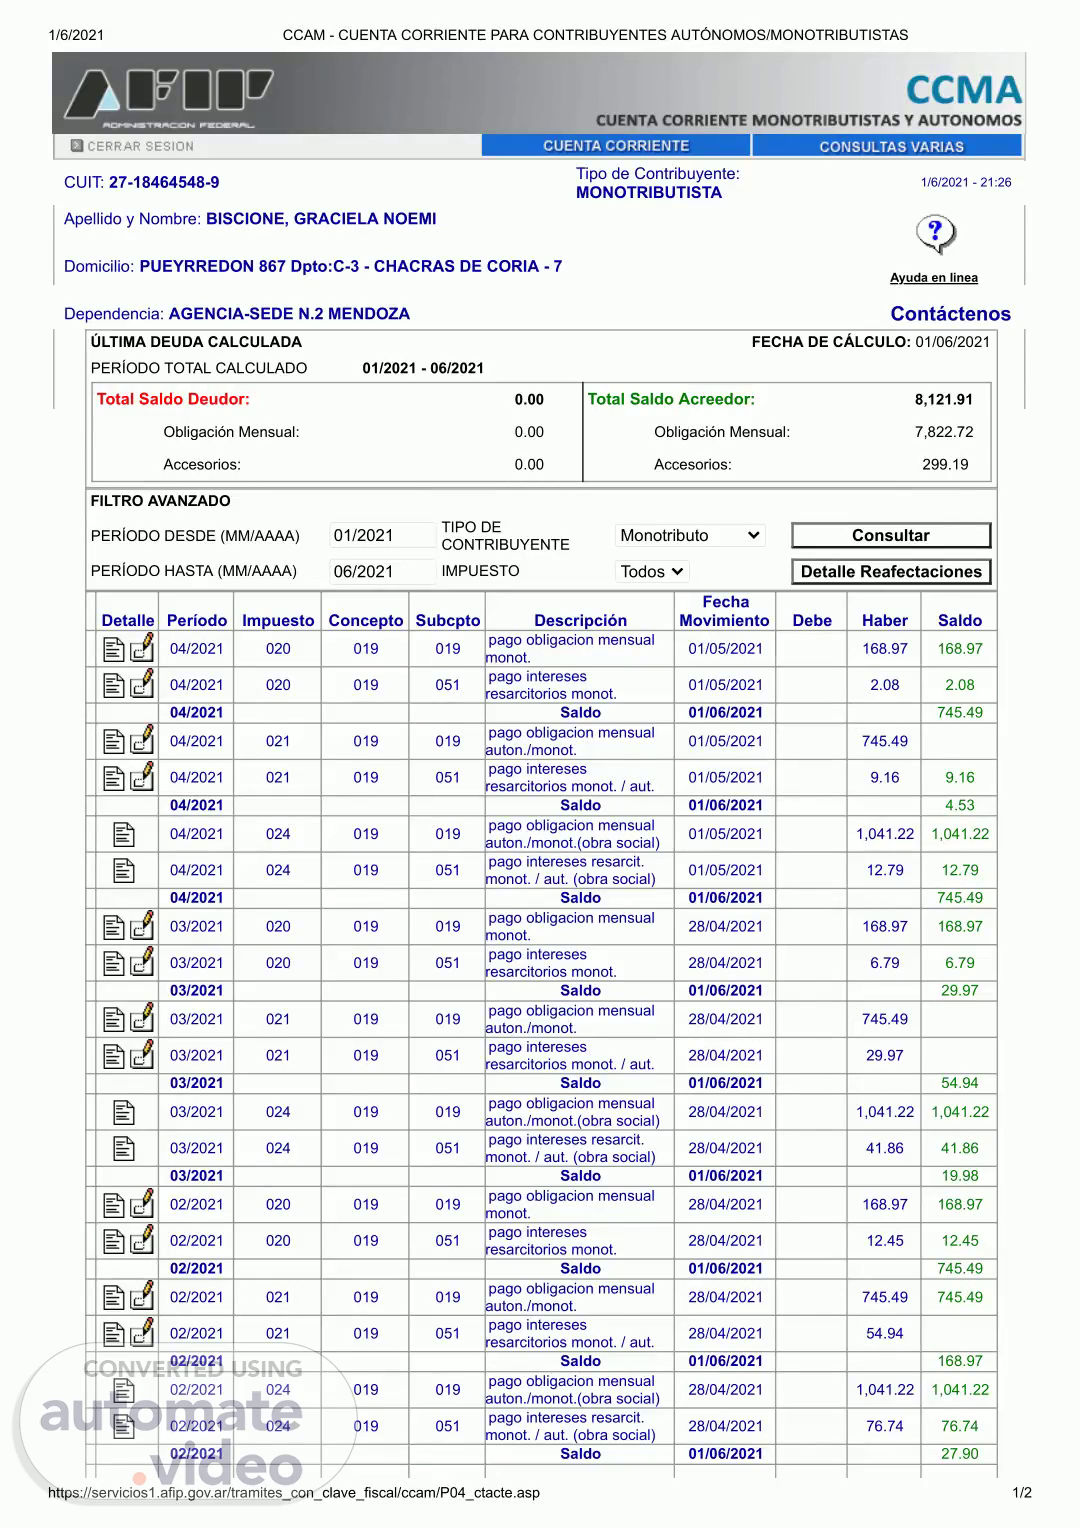This screenshot has width=1080, height=1528.
Task: Click CERRAR SESION to log out
Action: 133,146
